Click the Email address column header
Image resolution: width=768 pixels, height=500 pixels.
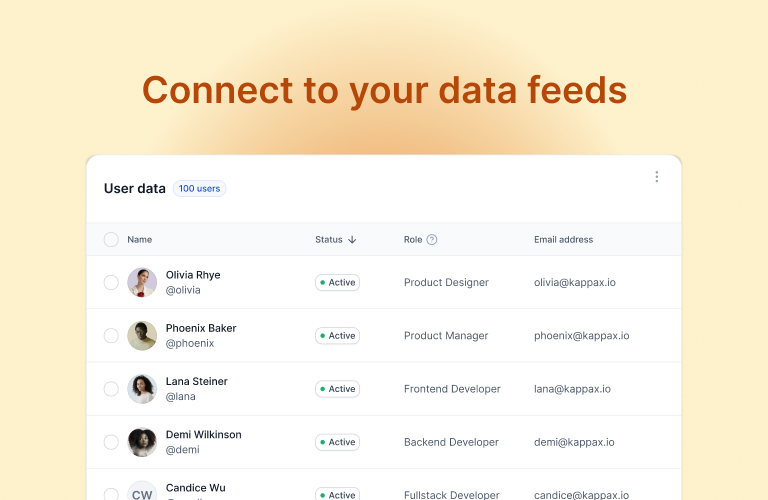tap(563, 239)
